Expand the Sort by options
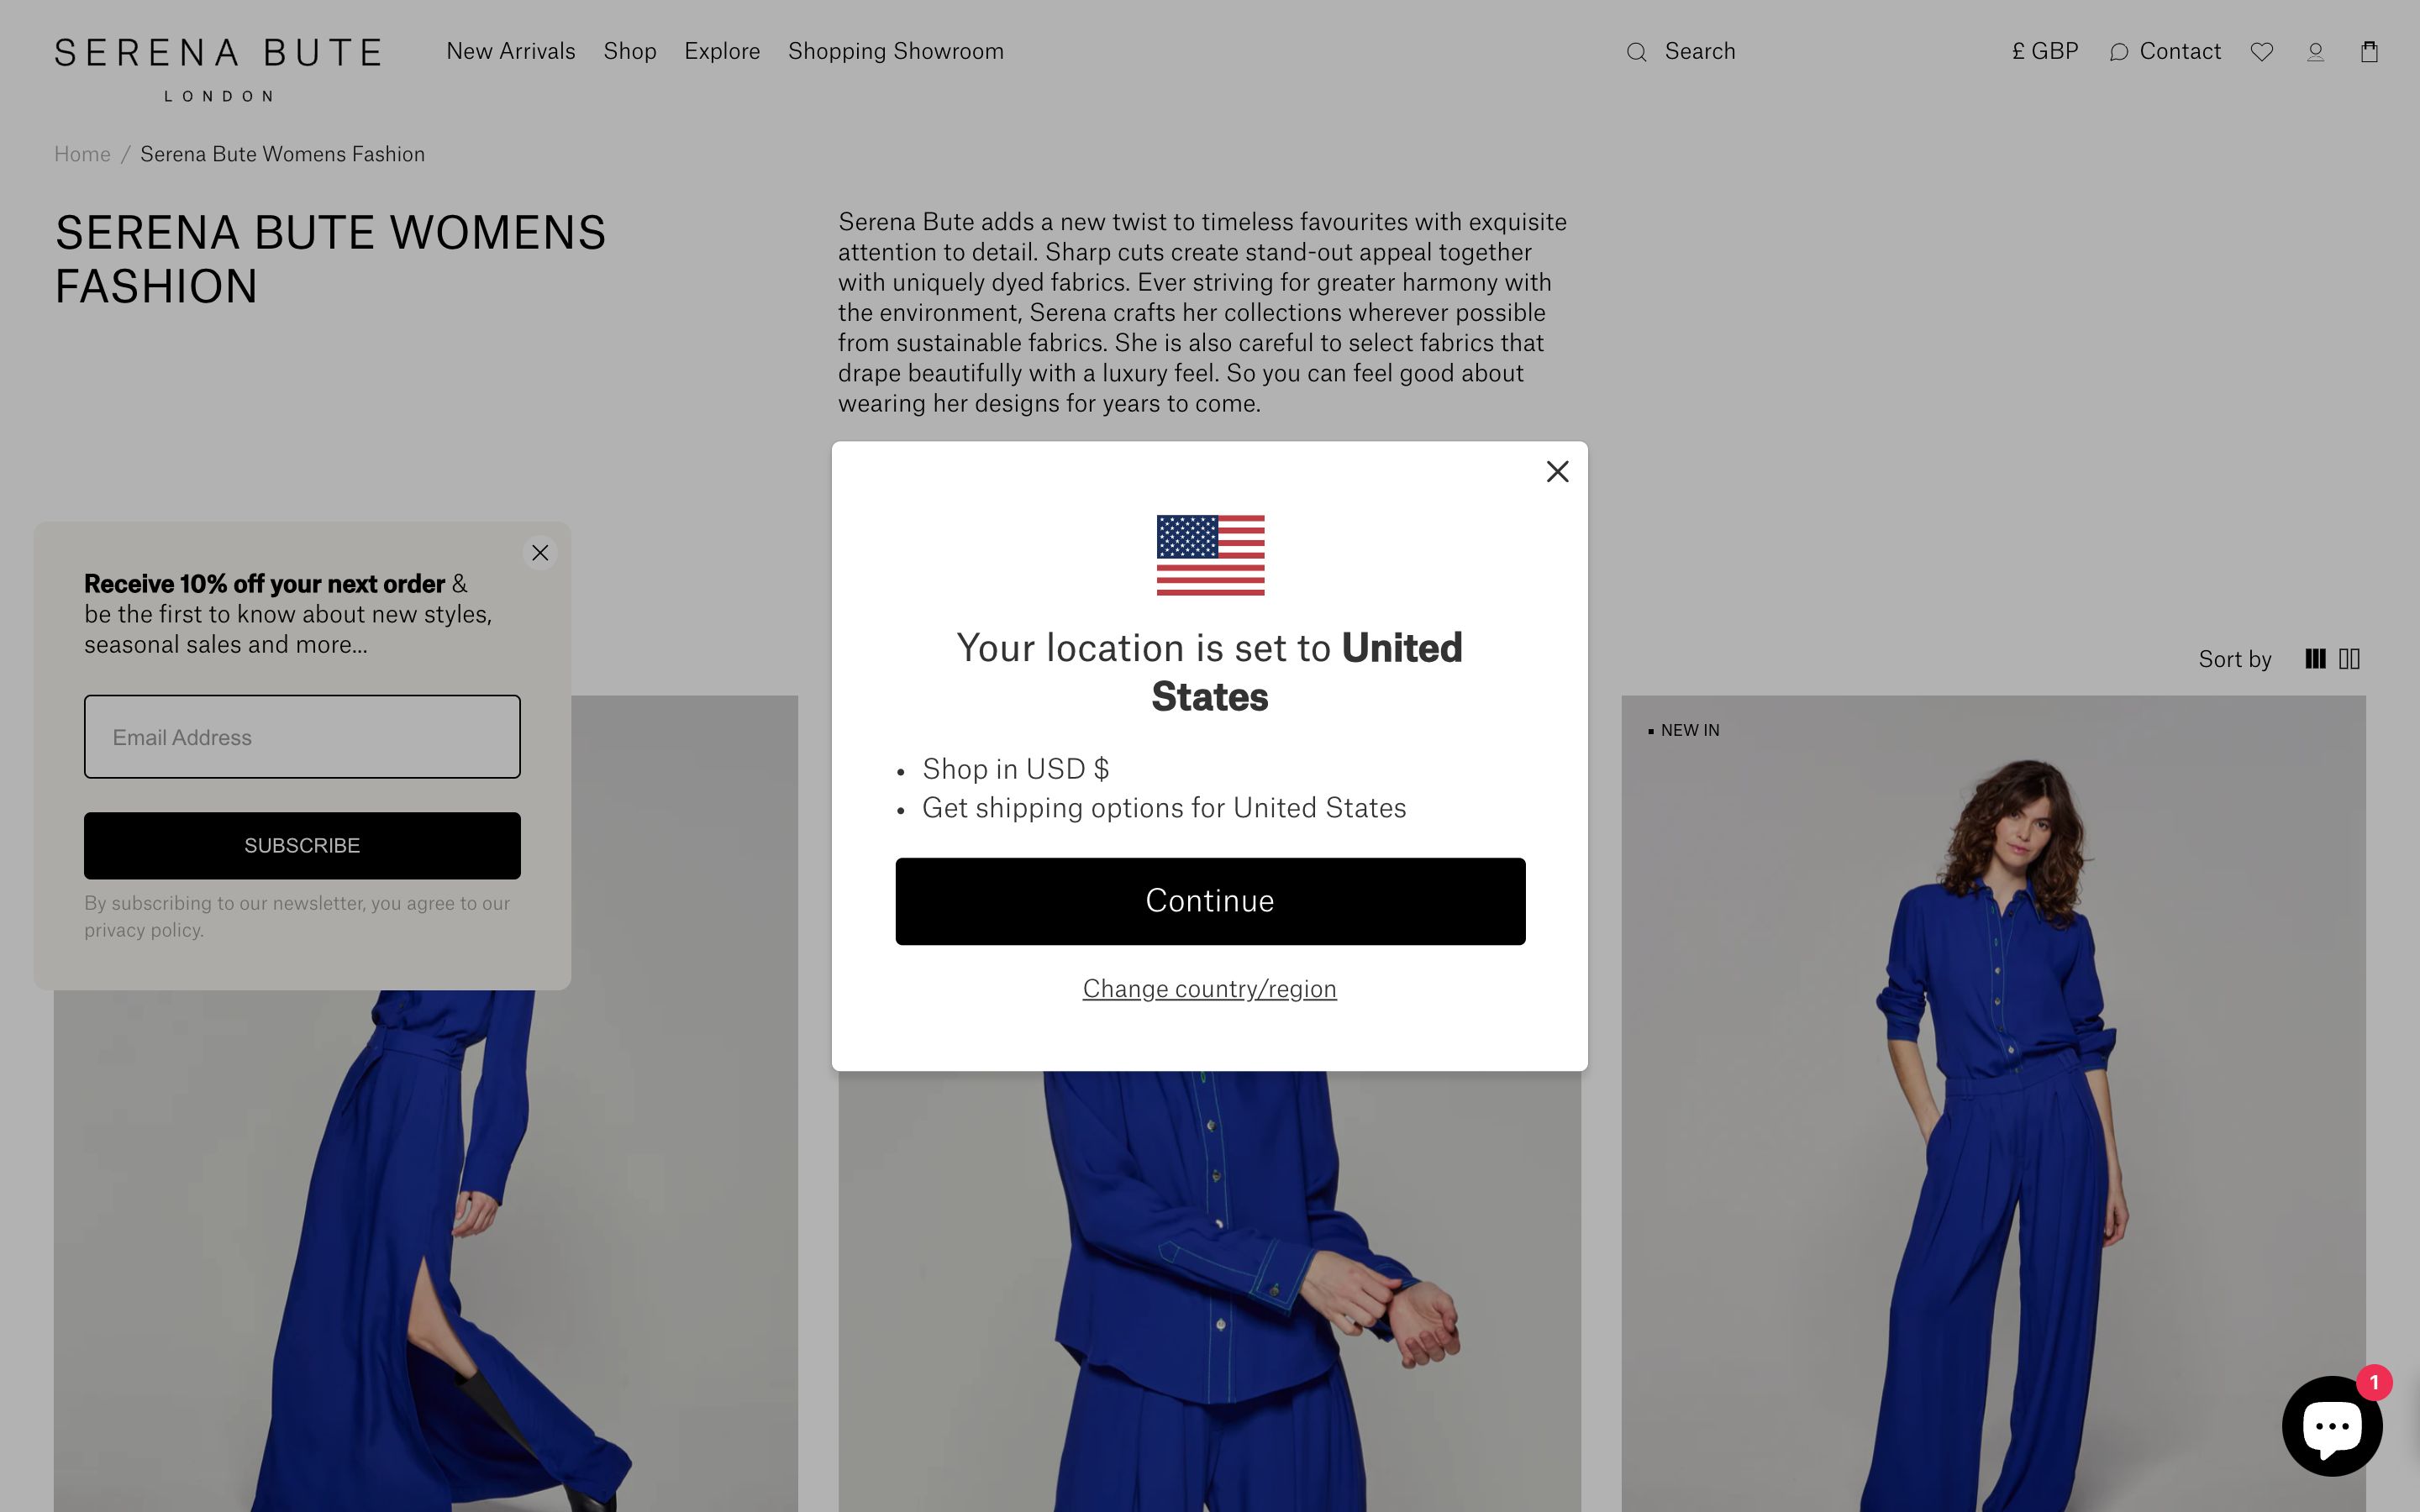Screen dimensions: 2420x1512 pos(2235,660)
